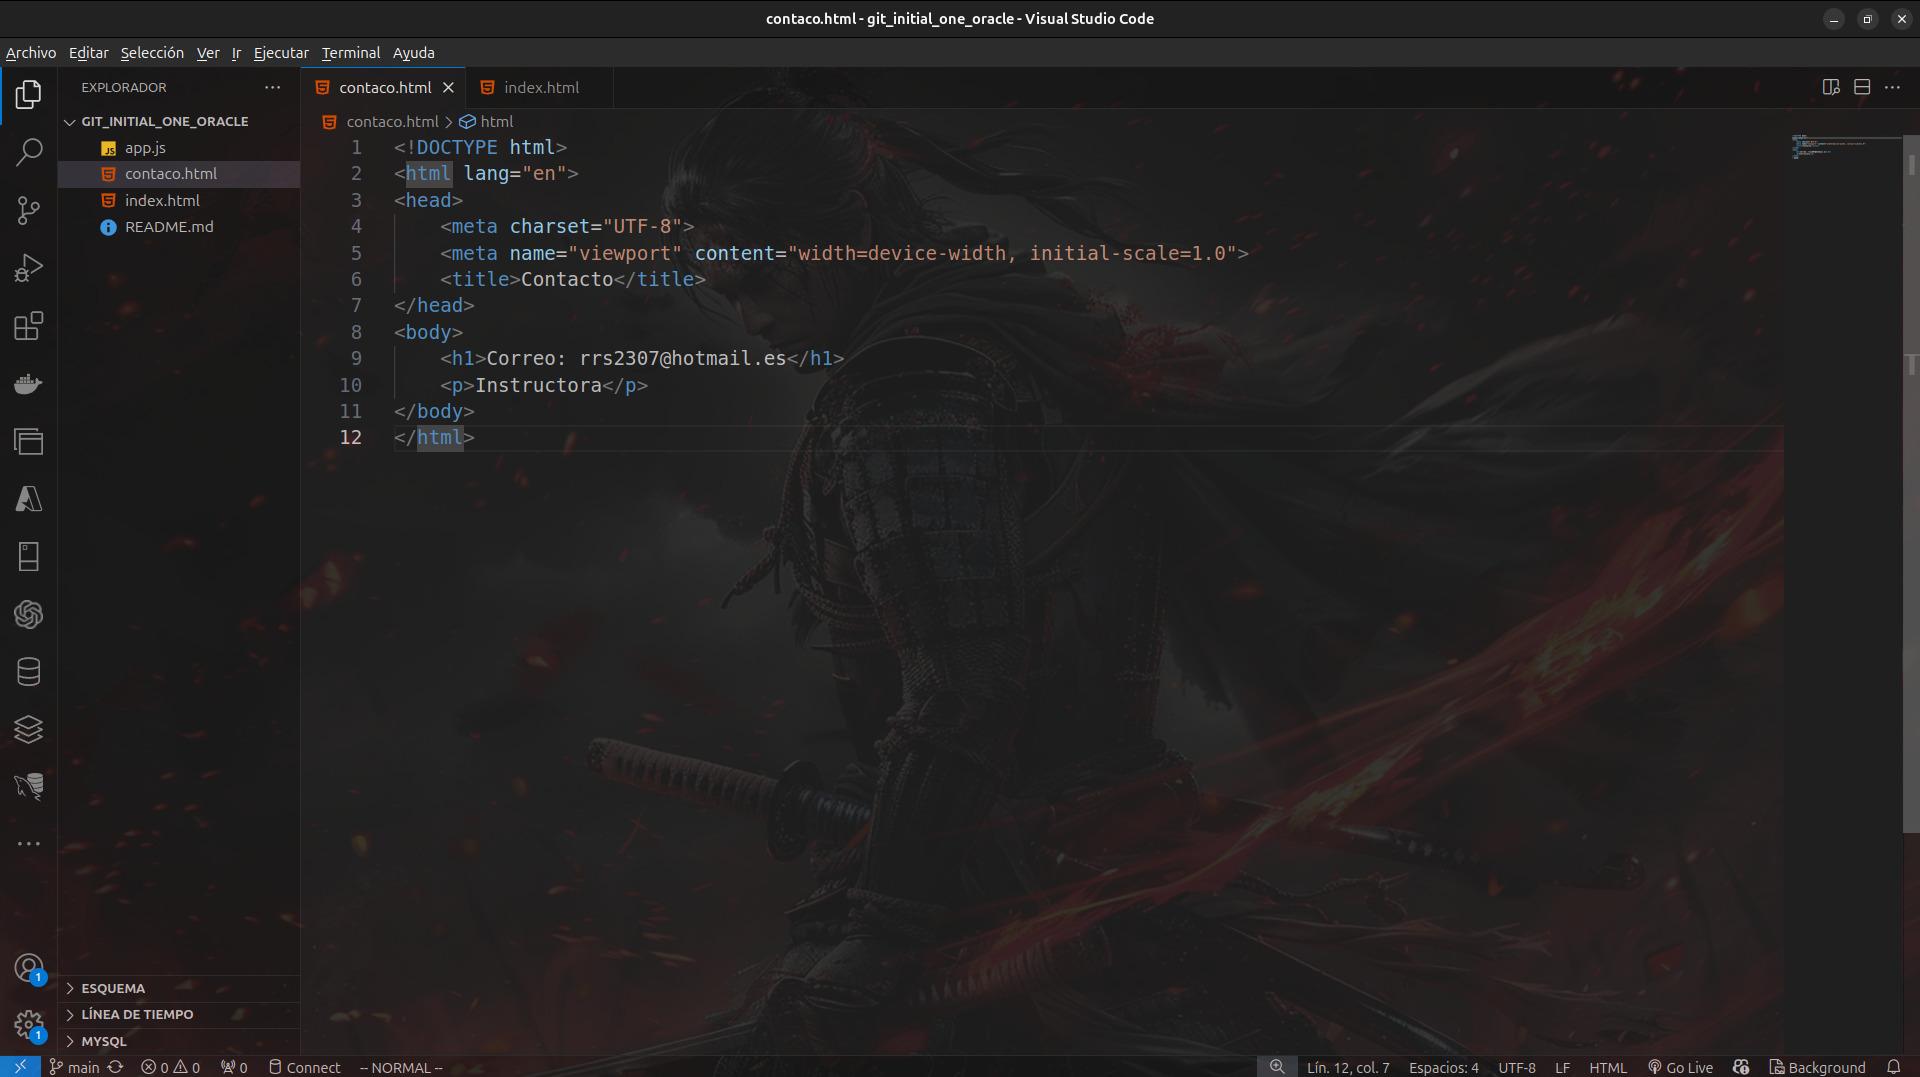Open more editor actions ellipsis

coord(1892,87)
